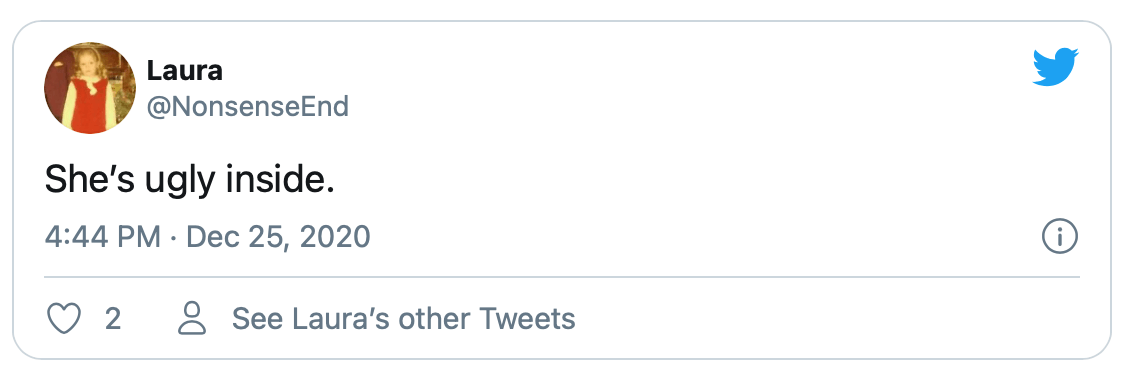
Task: Open Laura's round profile picture
Action: [90, 88]
